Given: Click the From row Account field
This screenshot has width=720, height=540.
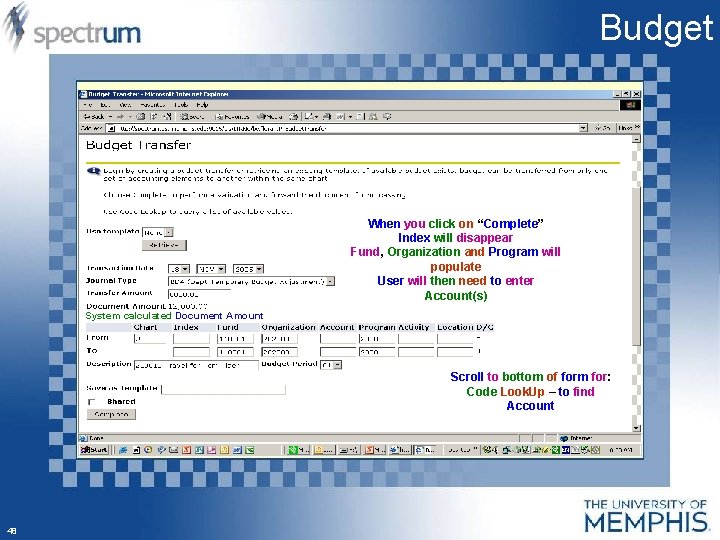Looking at the screenshot, I should pos(338,339).
